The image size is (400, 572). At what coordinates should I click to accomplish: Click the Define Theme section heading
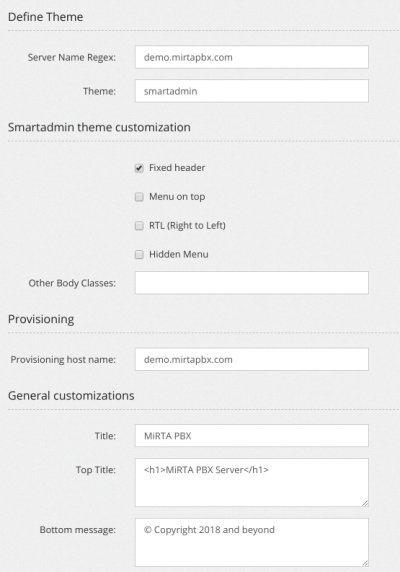(x=46, y=17)
